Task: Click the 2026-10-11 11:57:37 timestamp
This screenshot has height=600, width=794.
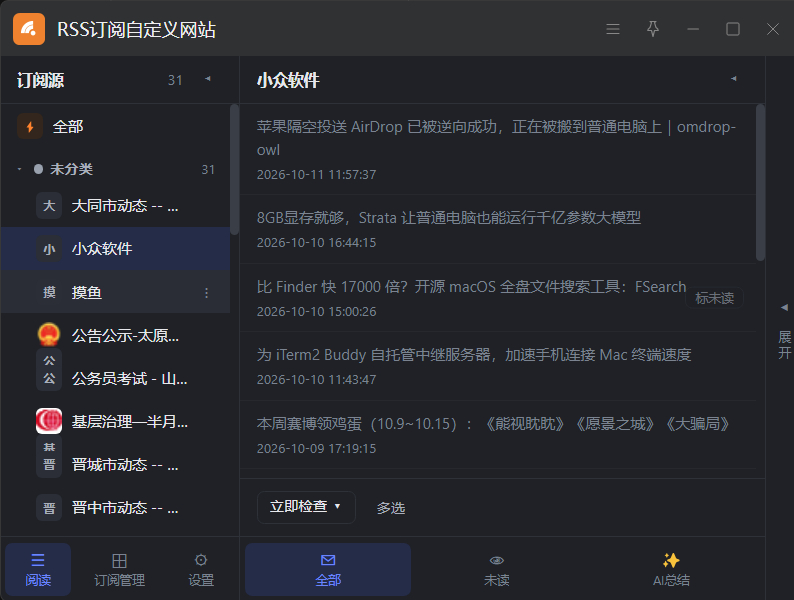Action: coord(316,175)
